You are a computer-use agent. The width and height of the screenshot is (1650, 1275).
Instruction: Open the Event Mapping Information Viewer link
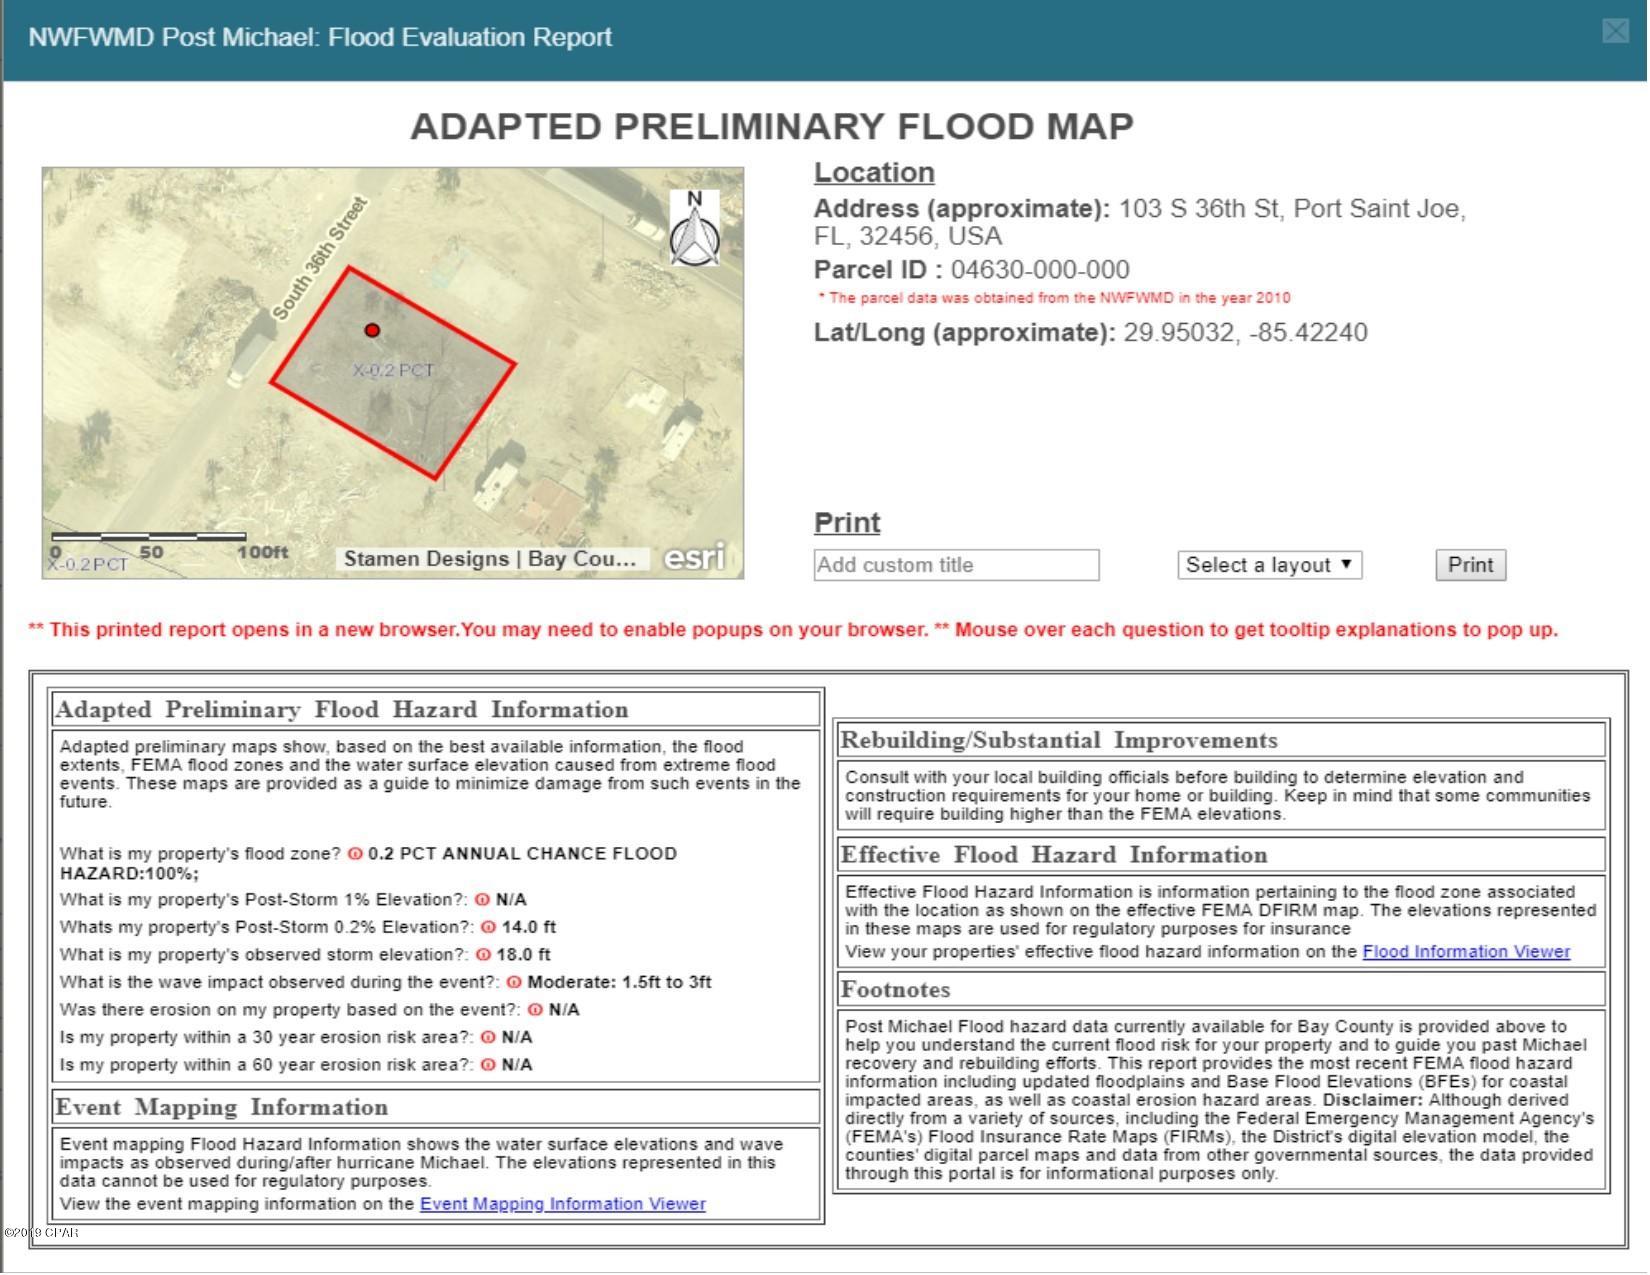[562, 1205]
